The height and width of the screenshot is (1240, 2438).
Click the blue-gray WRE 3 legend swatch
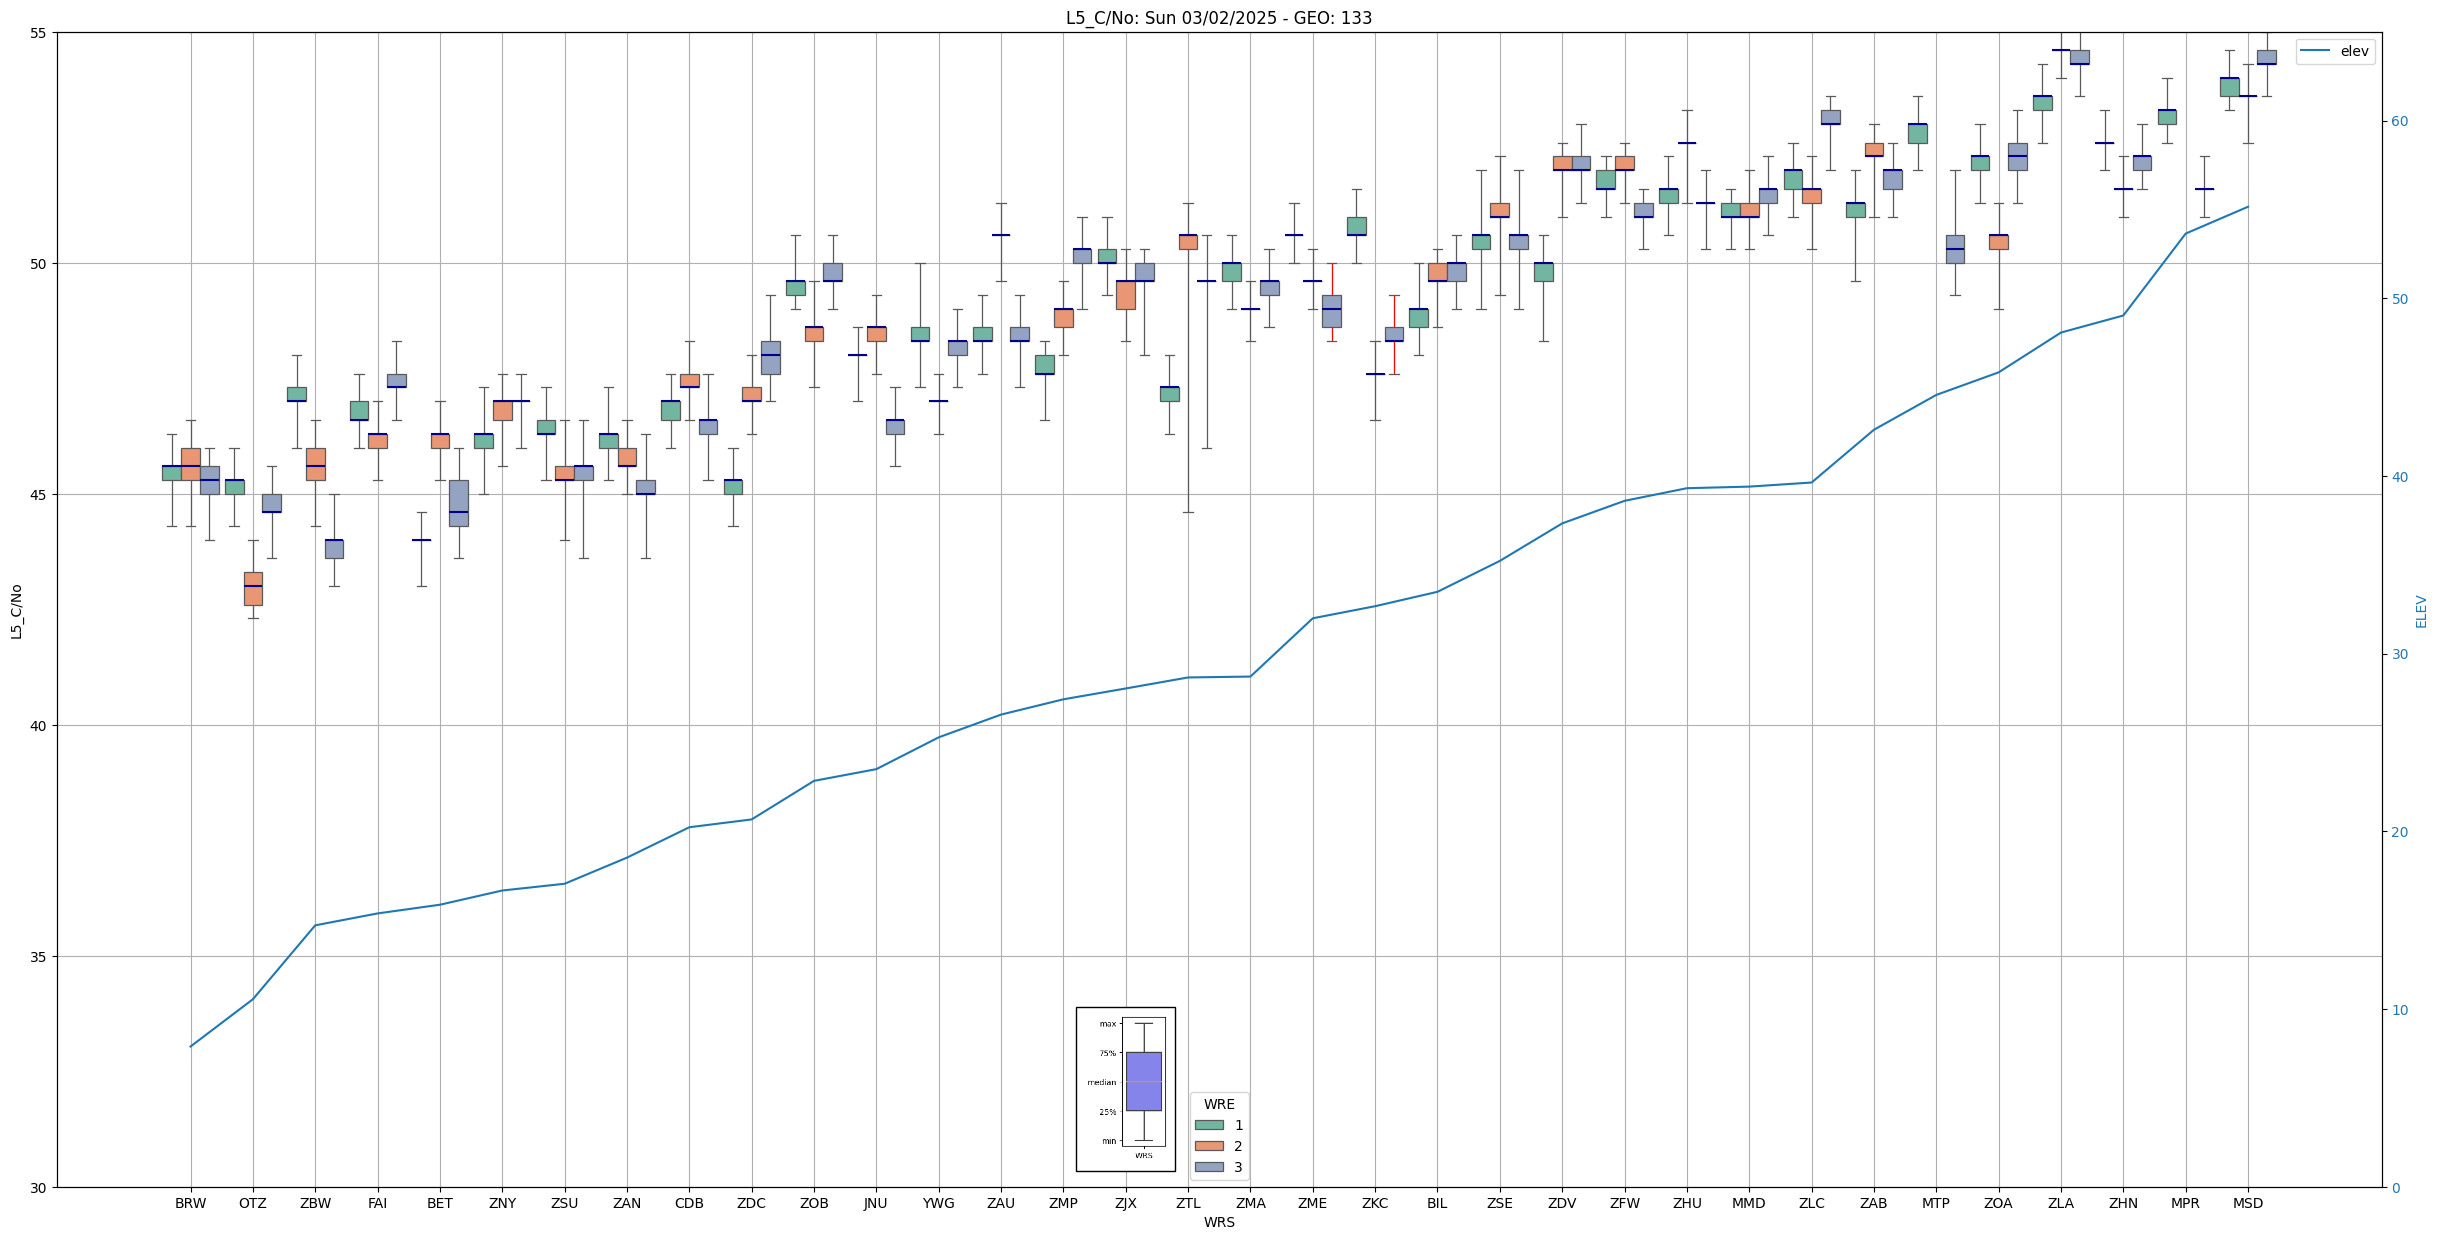tap(1208, 1167)
